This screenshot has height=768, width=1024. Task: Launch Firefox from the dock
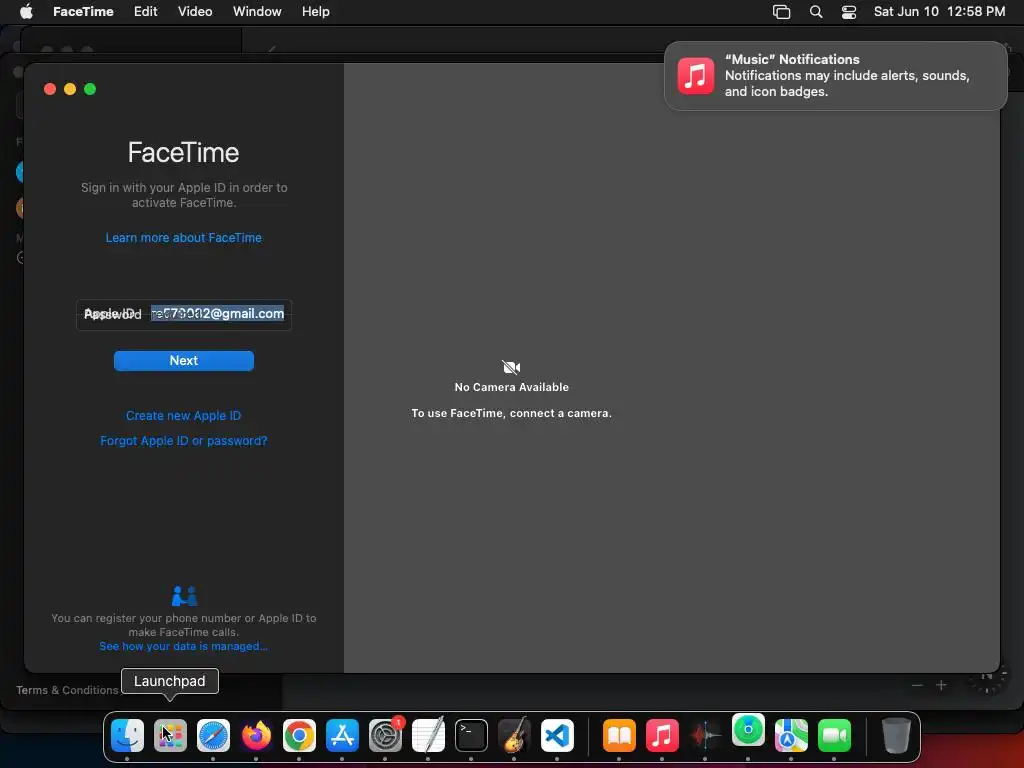coord(256,735)
